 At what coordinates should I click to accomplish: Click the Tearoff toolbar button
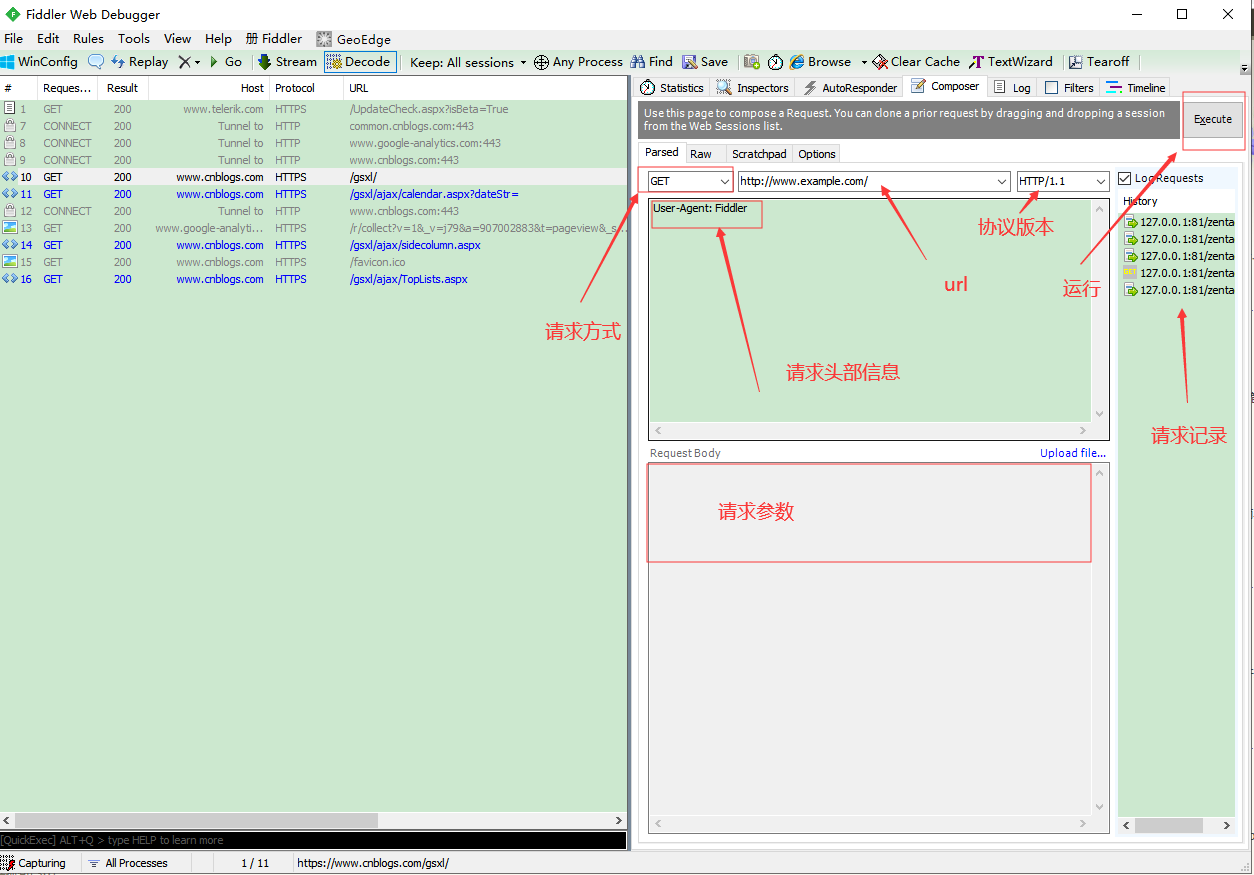[1099, 62]
